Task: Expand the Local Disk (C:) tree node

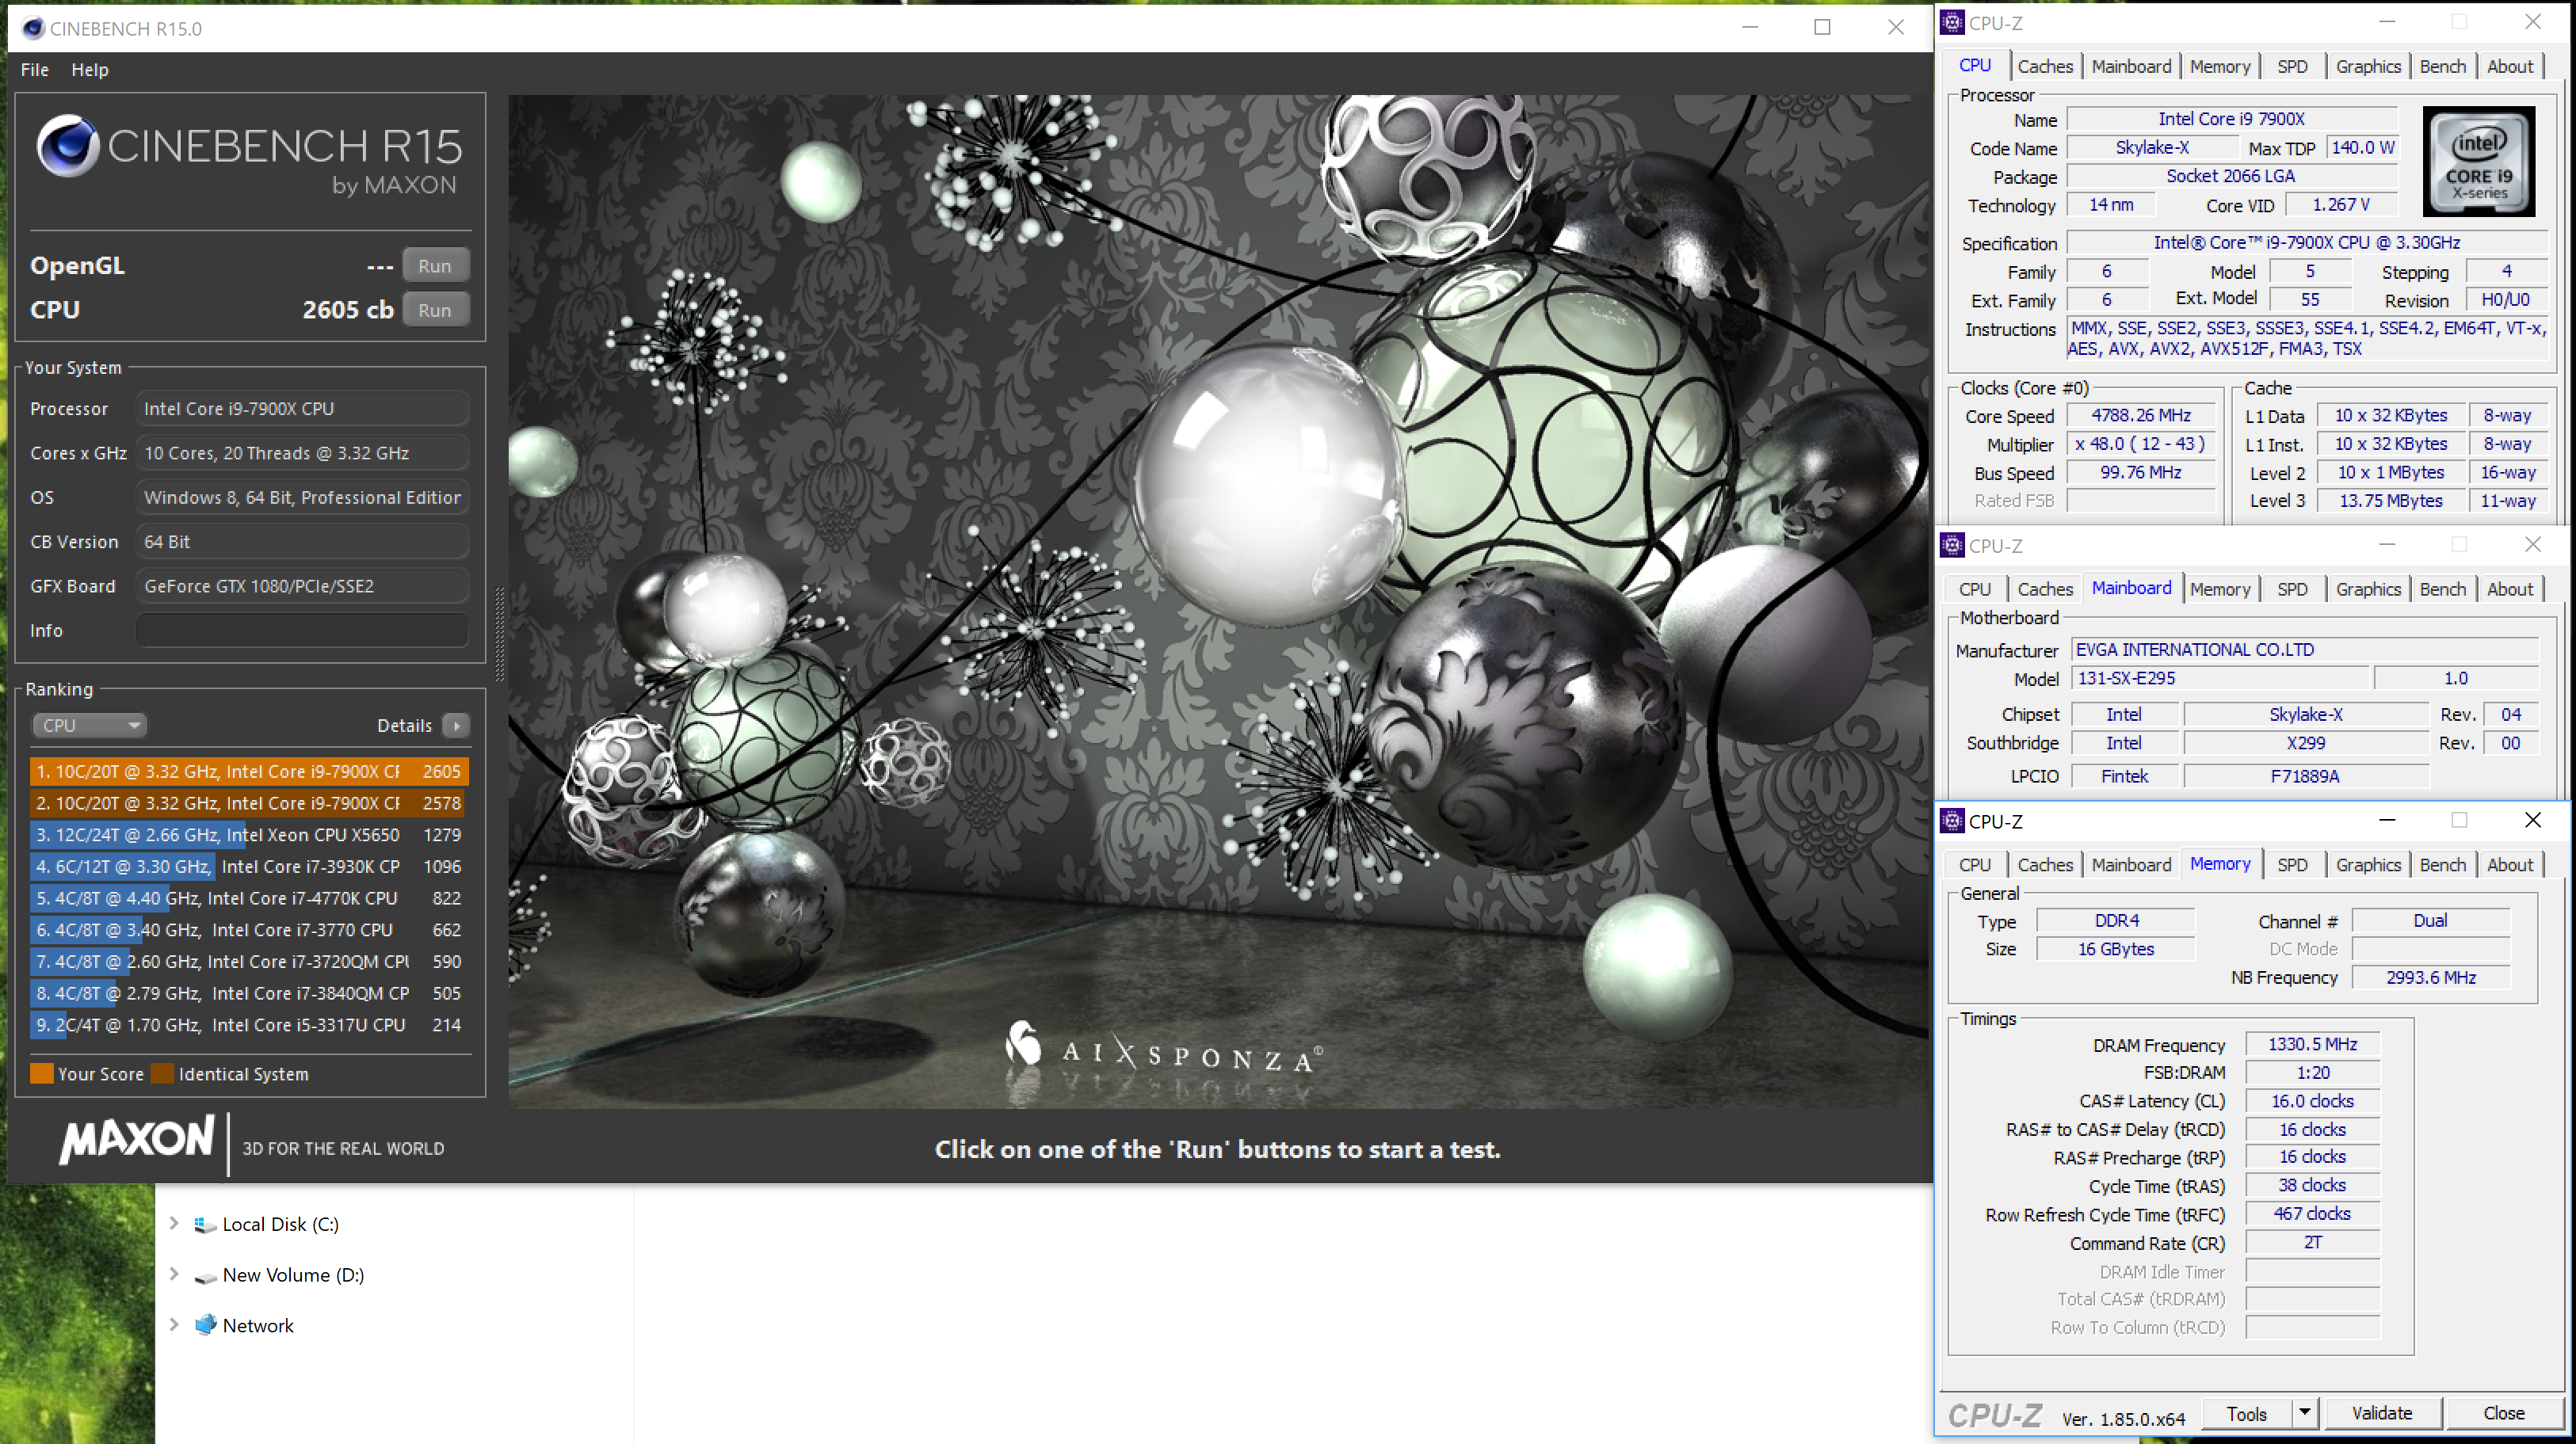Action: 174,1223
